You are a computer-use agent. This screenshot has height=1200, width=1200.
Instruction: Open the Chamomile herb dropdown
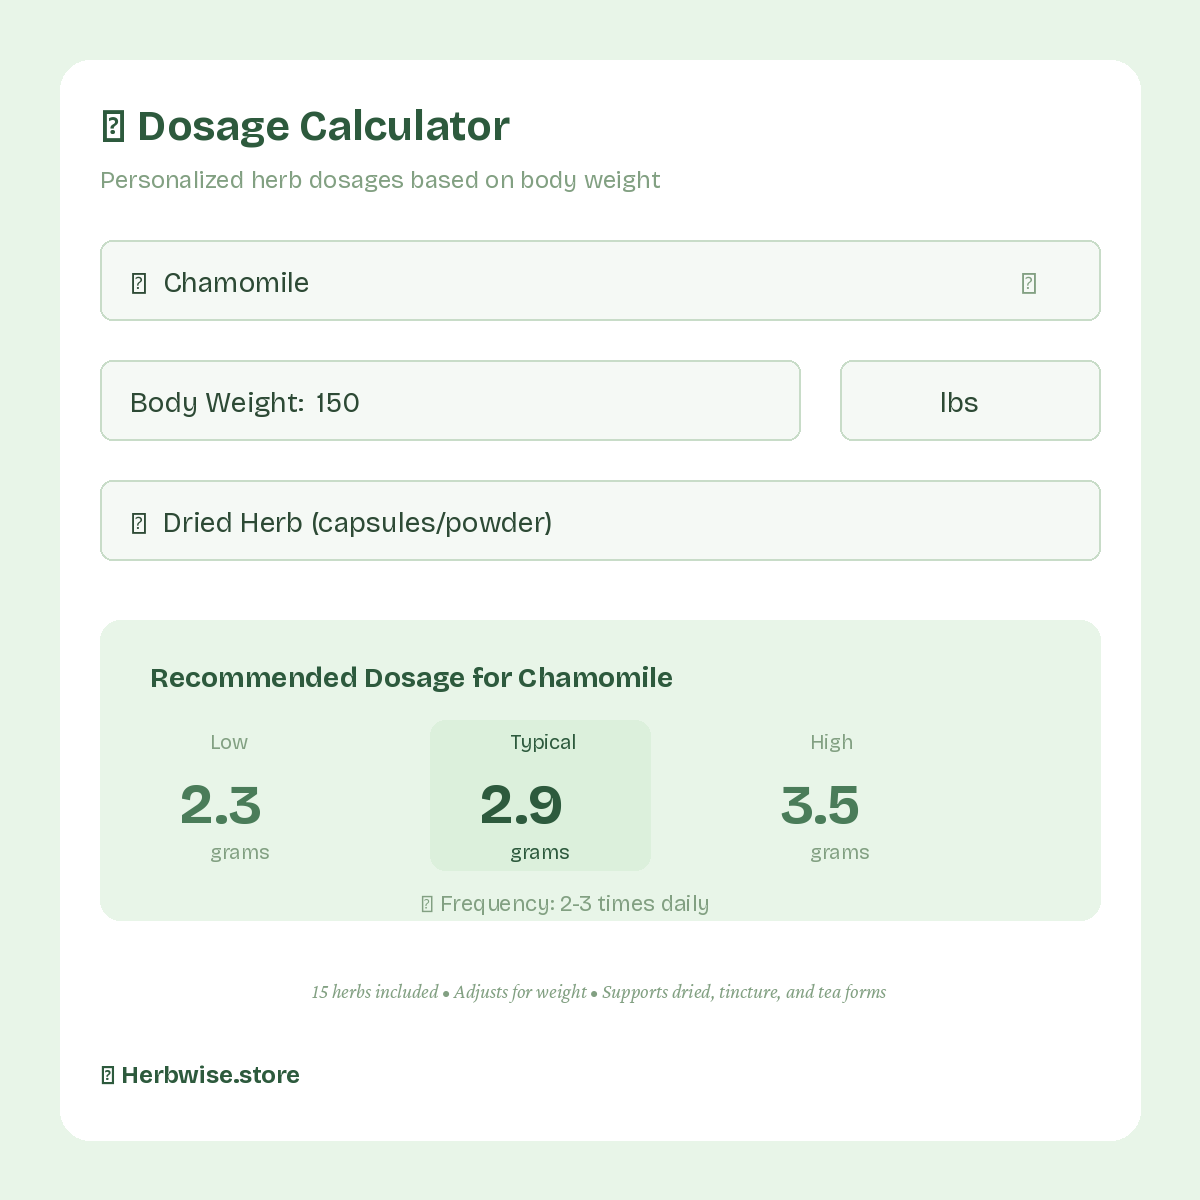[600, 281]
